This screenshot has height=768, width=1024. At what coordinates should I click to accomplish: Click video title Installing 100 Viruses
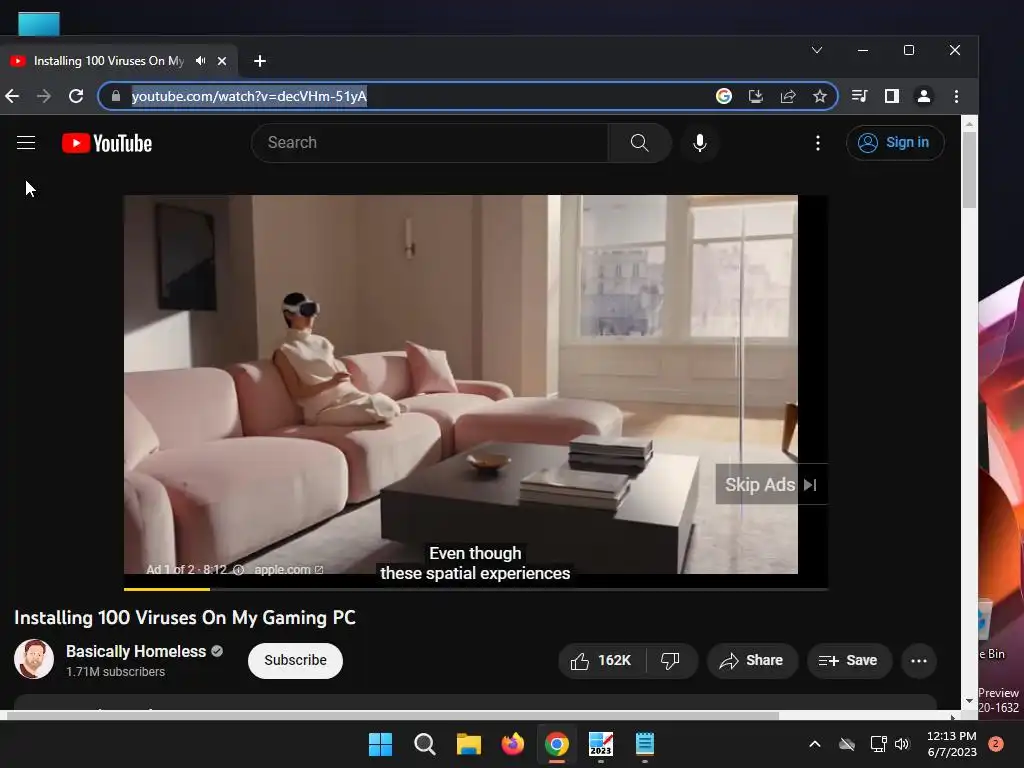185,618
